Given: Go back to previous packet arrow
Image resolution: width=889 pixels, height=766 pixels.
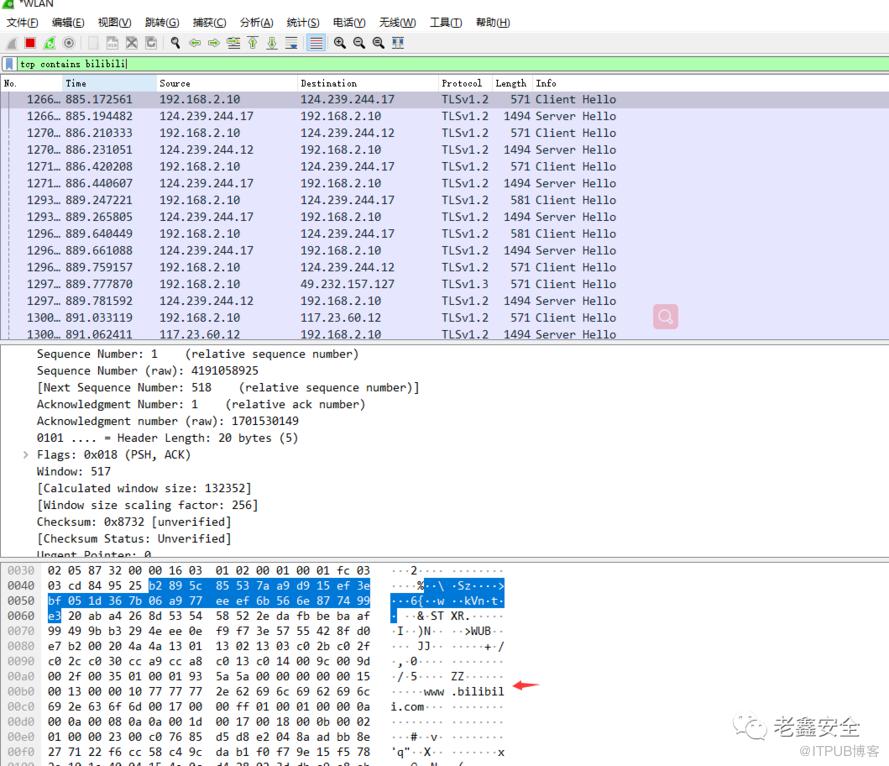Looking at the screenshot, I should (x=195, y=43).
